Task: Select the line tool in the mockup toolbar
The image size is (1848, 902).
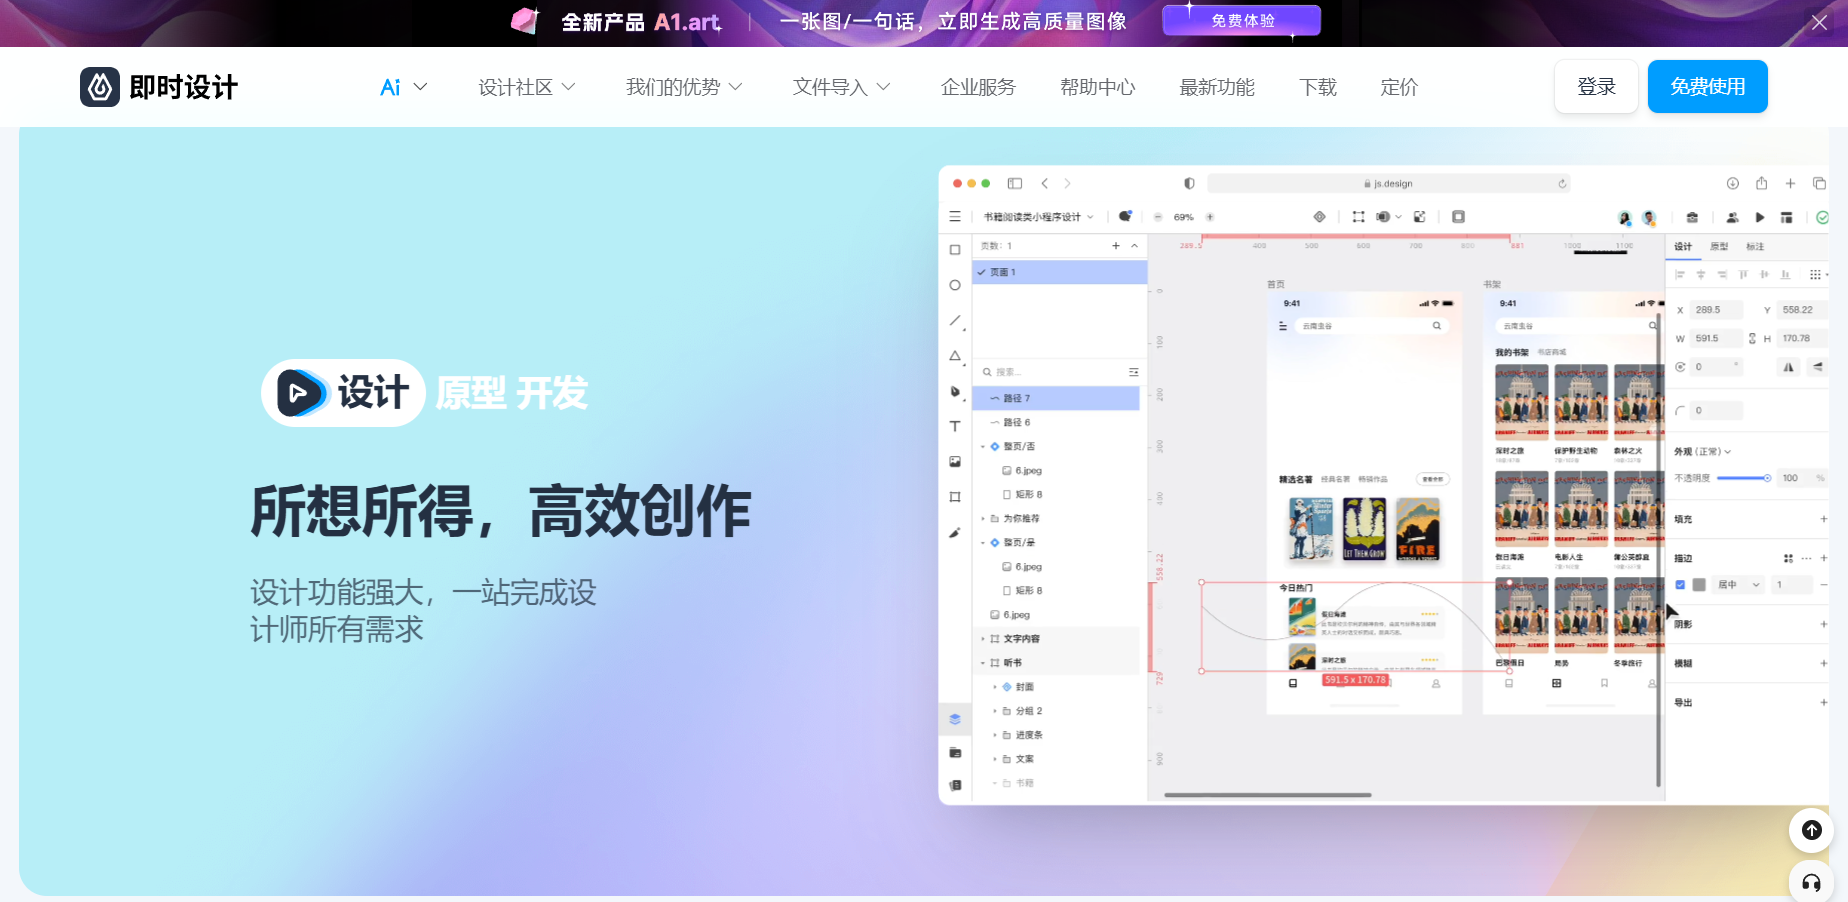Action: (955, 321)
